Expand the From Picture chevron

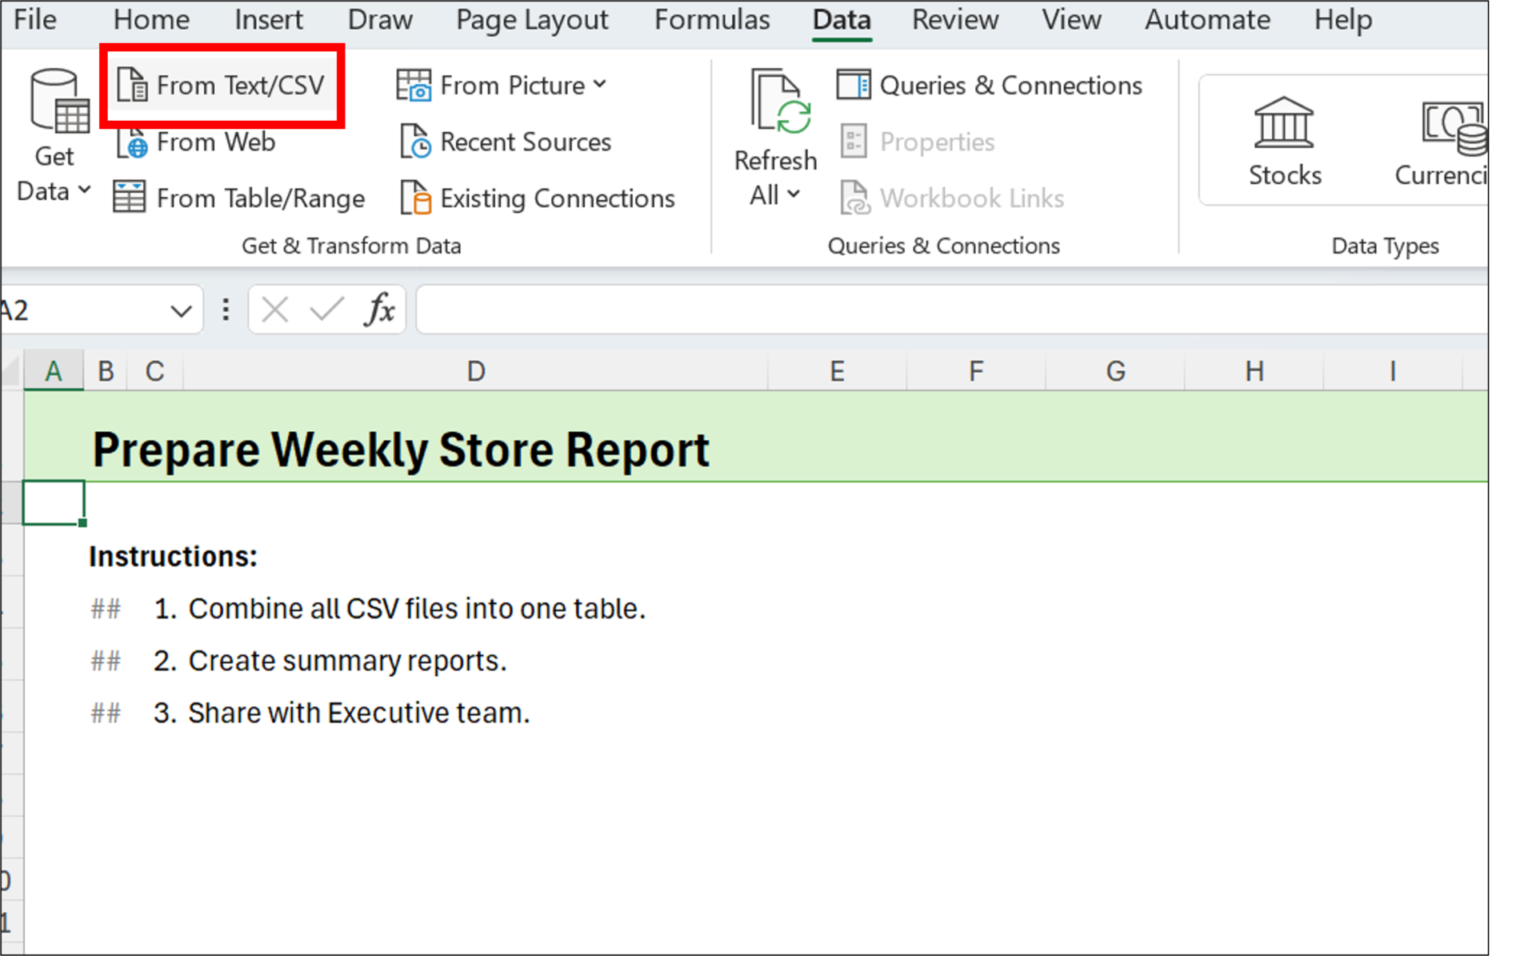[601, 85]
